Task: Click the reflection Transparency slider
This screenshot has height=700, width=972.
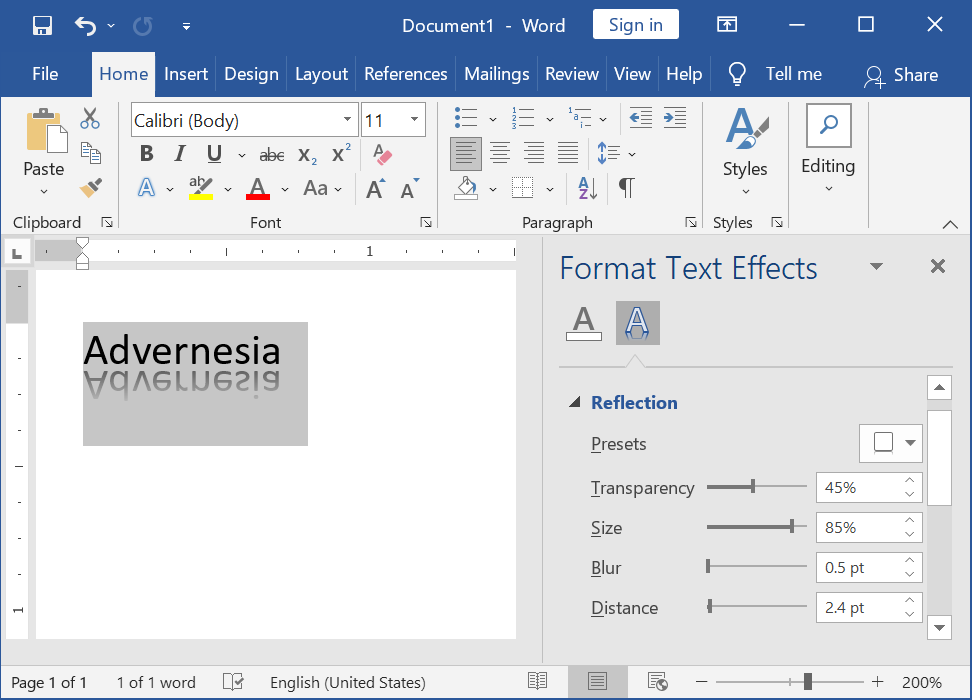Action: (756, 487)
